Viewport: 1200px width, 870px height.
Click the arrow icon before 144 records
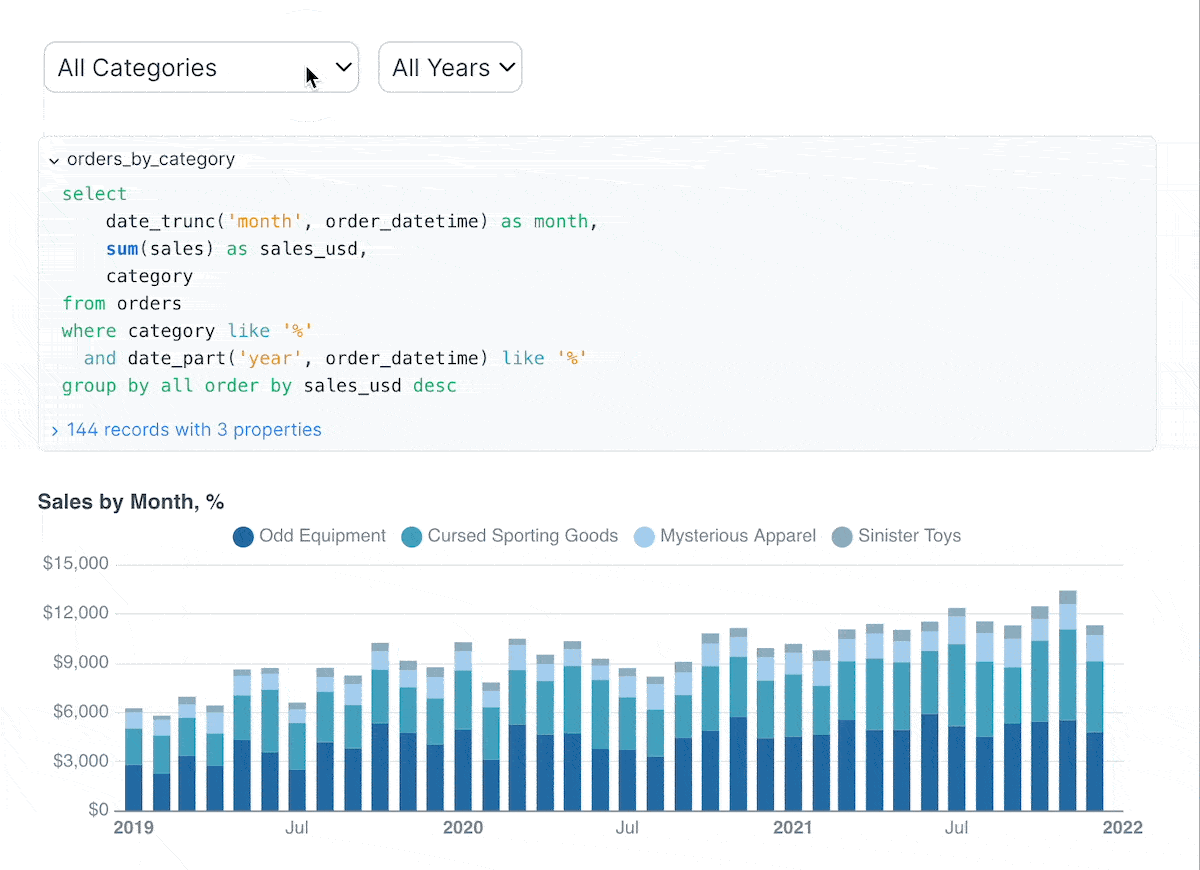point(55,431)
